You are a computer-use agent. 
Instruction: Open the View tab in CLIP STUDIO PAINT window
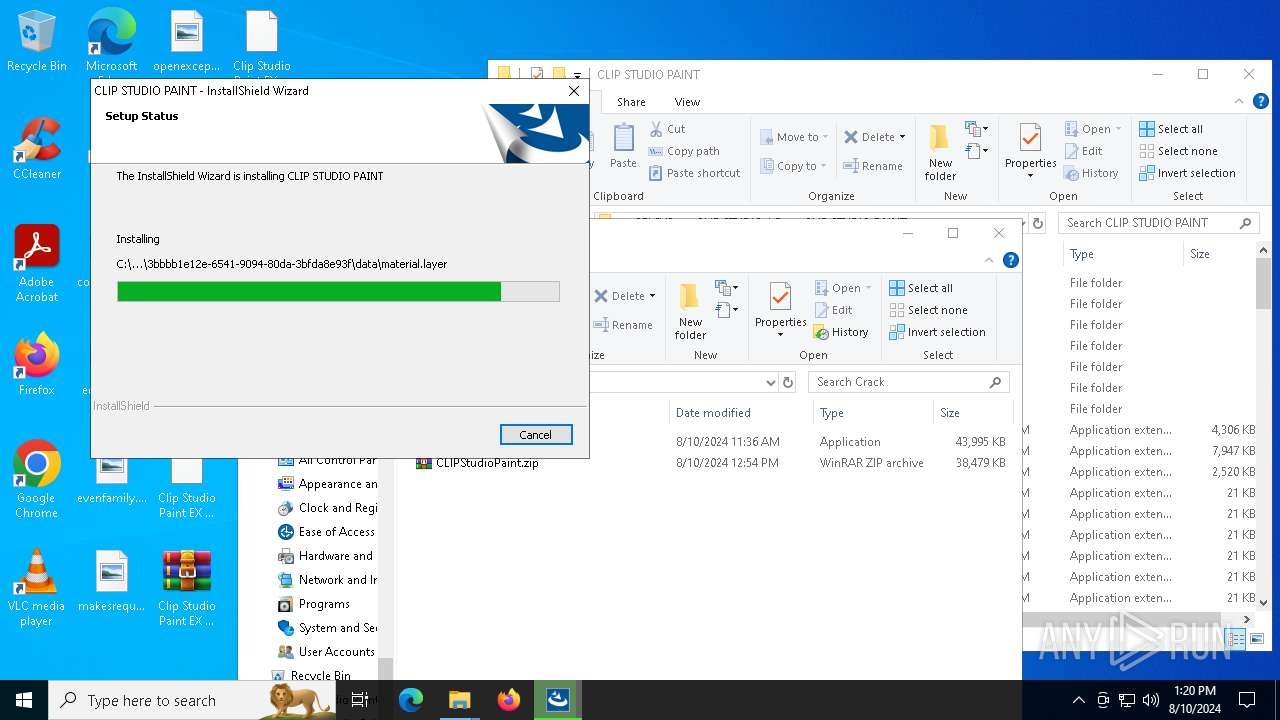[687, 102]
